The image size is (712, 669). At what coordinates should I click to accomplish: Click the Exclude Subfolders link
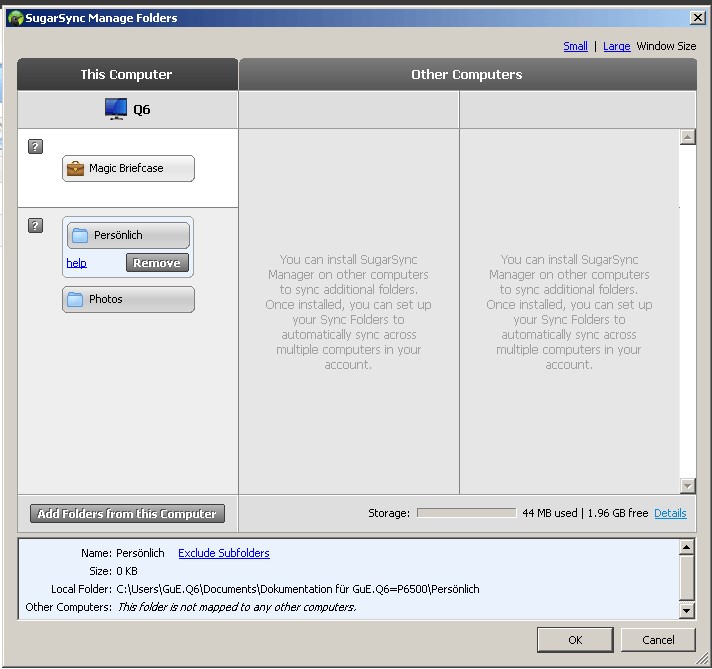[223, 553]
